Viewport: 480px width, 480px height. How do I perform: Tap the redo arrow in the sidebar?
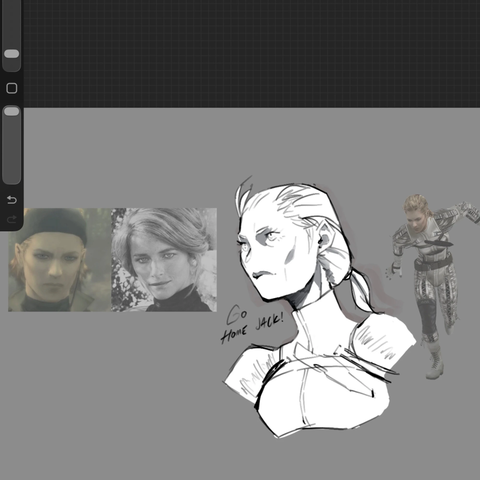point(12,219)
